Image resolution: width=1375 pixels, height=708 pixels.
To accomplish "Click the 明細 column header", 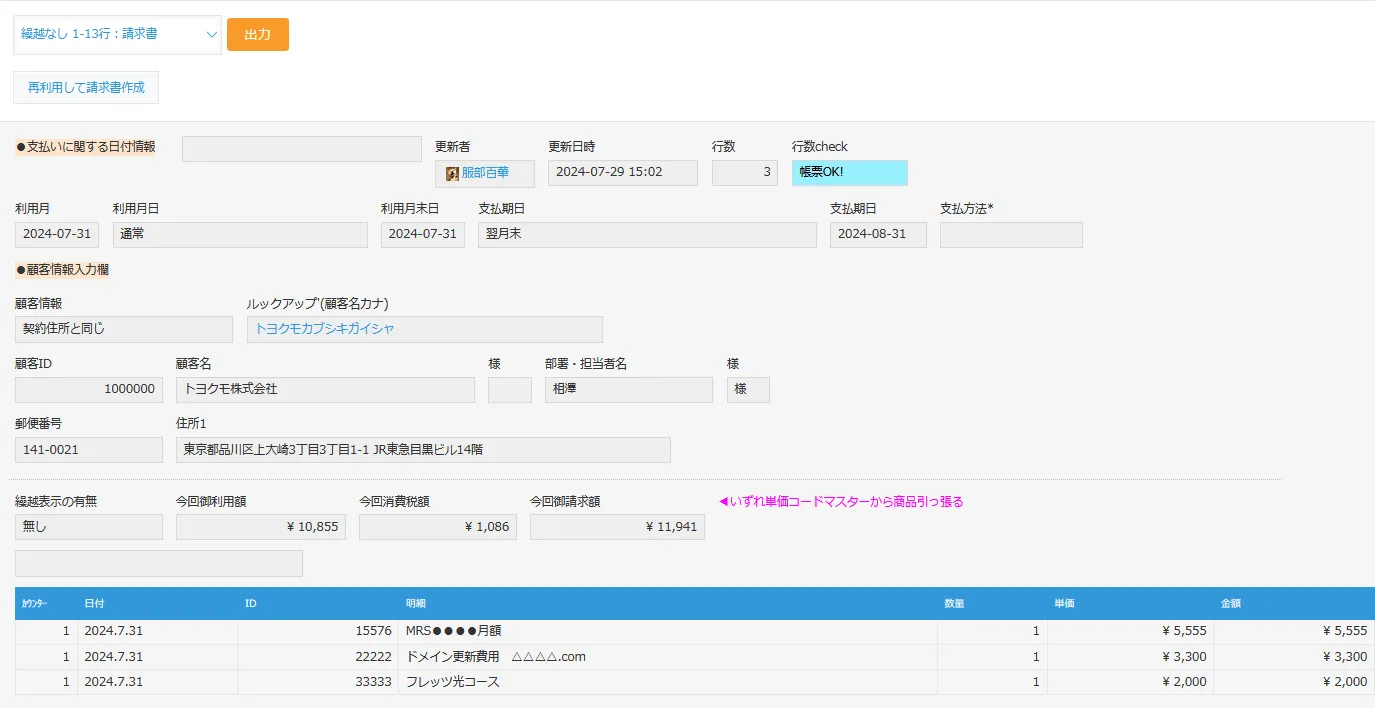I will click(x=416, y=604).
